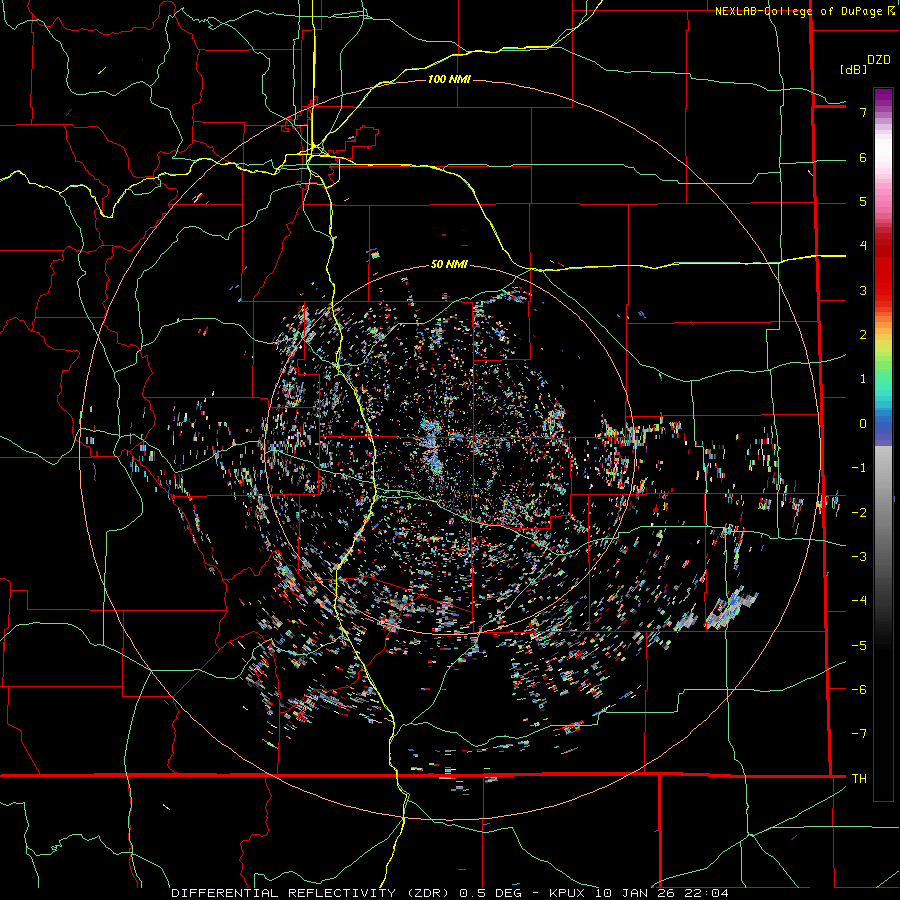Click the -3 dB value on color scale

859,557
